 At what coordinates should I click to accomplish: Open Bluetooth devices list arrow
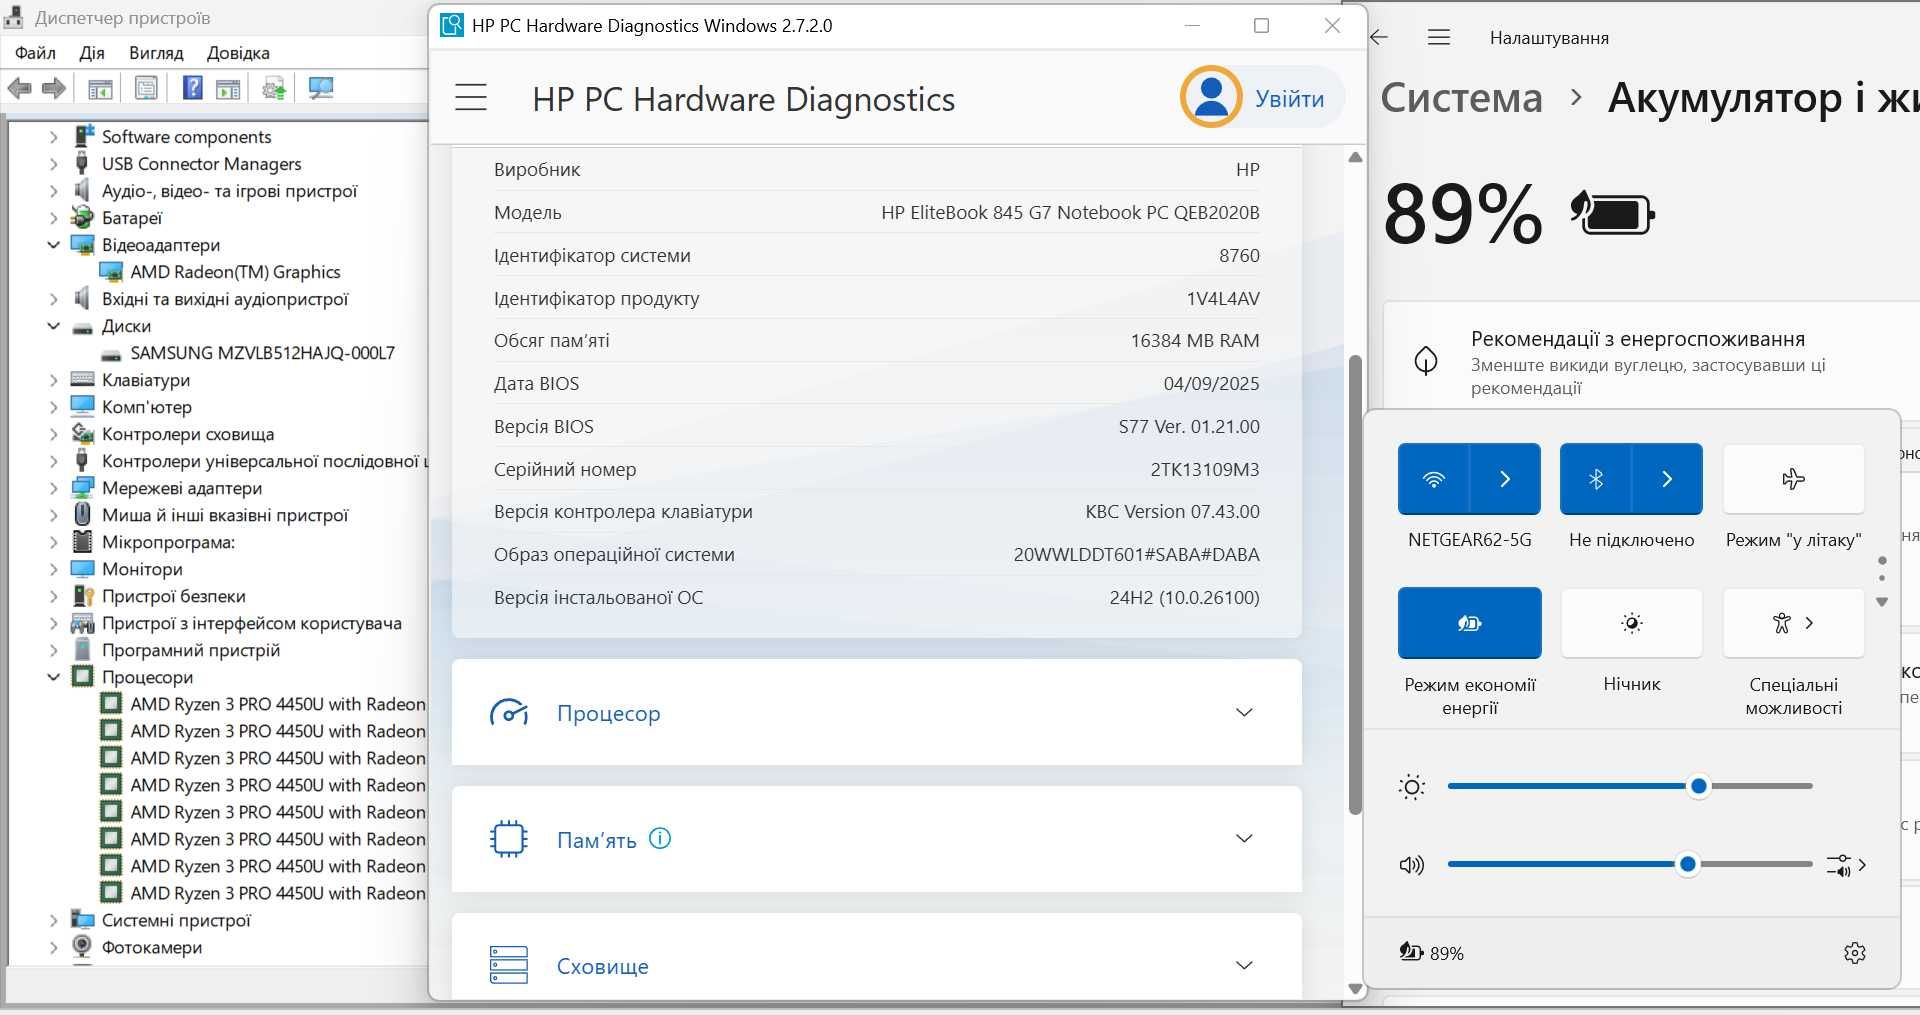1667,479
